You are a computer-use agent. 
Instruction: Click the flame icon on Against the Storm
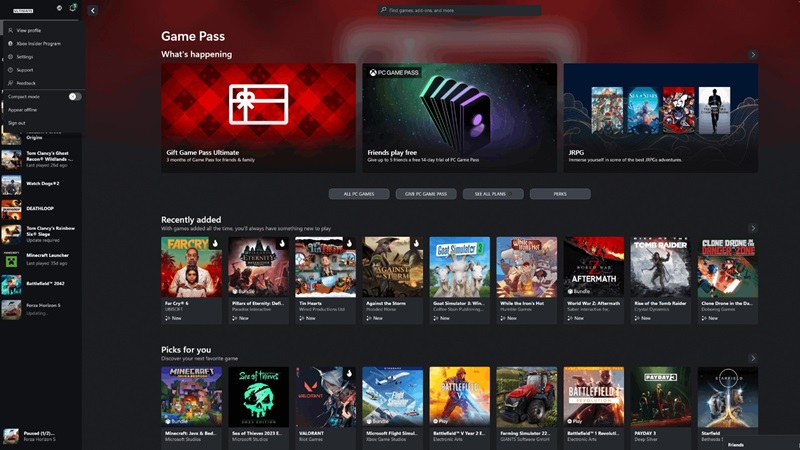pyautogui.click(x=416, y=243)
